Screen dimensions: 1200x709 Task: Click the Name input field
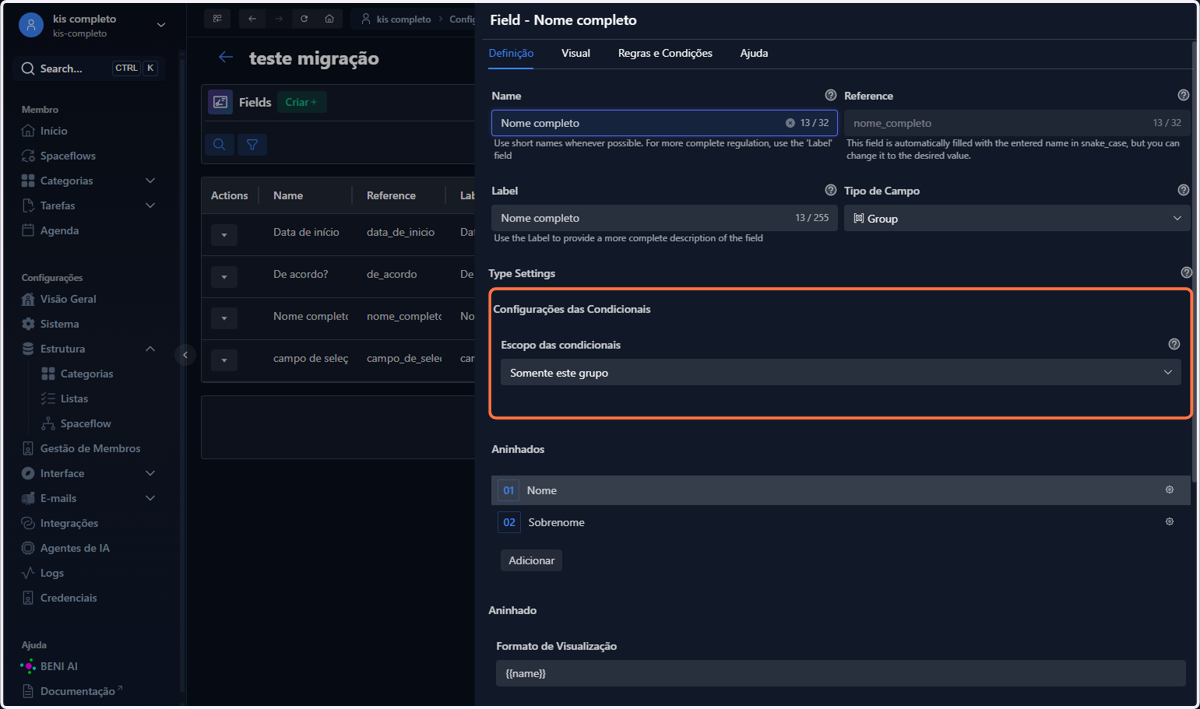(x=664, y=123)
